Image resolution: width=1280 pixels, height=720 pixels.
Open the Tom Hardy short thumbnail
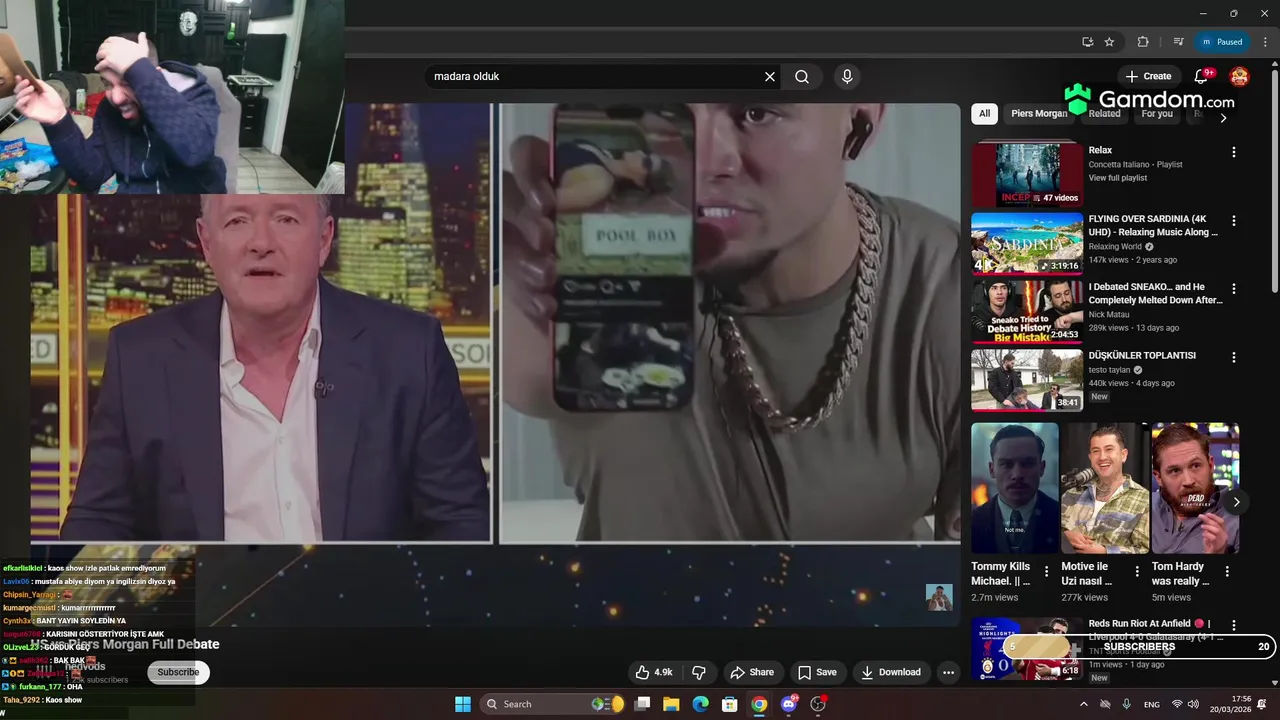(x=1195, y=488)
